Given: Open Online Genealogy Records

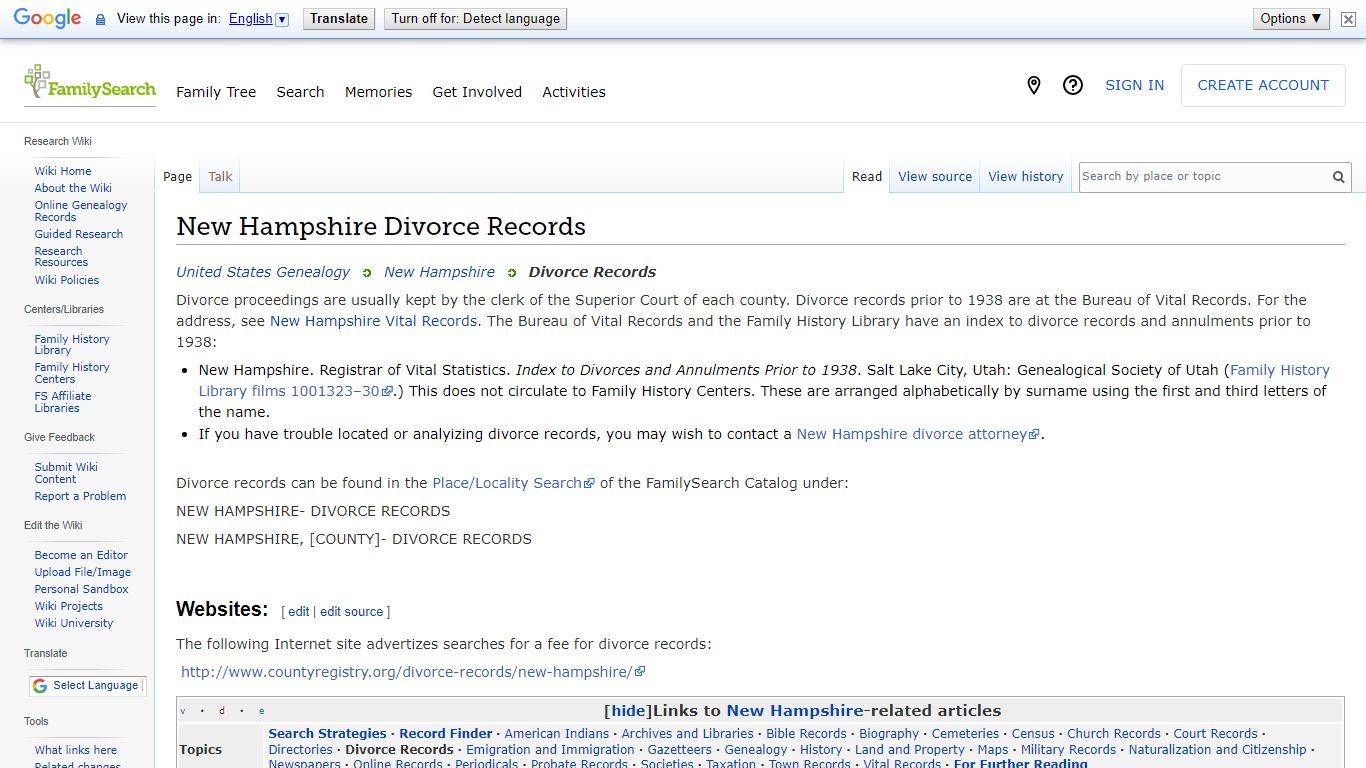Looking at the screenshot, I should point(81,211).
